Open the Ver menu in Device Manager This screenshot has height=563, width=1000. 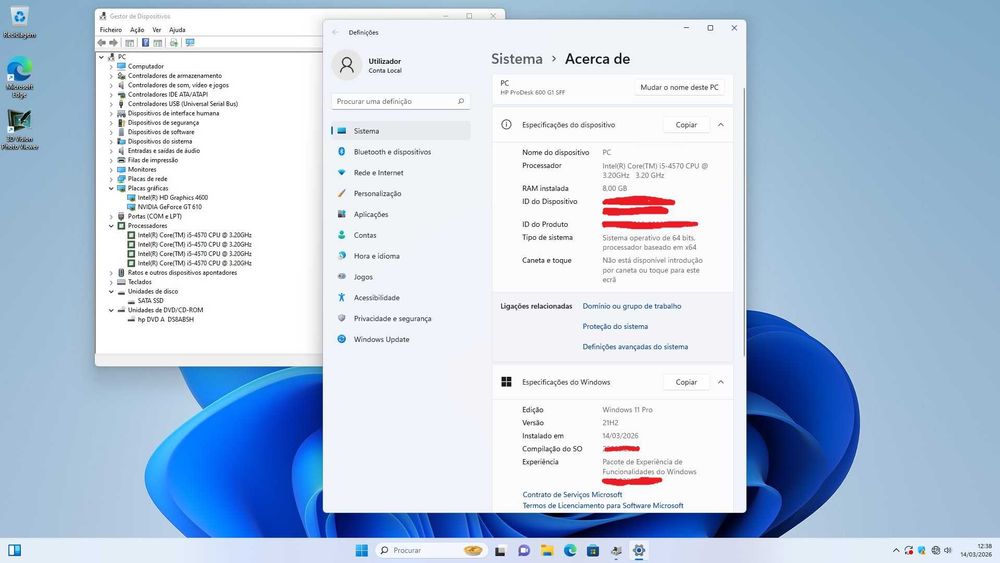156,29
